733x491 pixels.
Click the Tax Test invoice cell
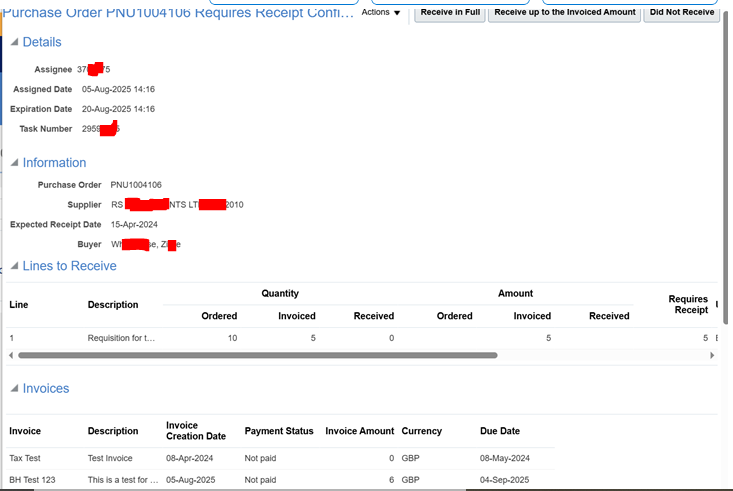[25, 458]
